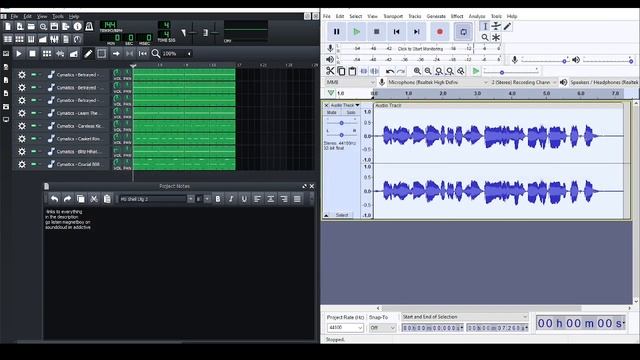Click the LMMS magnifier zoom icon
640x360 pixels.
coord(156,53)
